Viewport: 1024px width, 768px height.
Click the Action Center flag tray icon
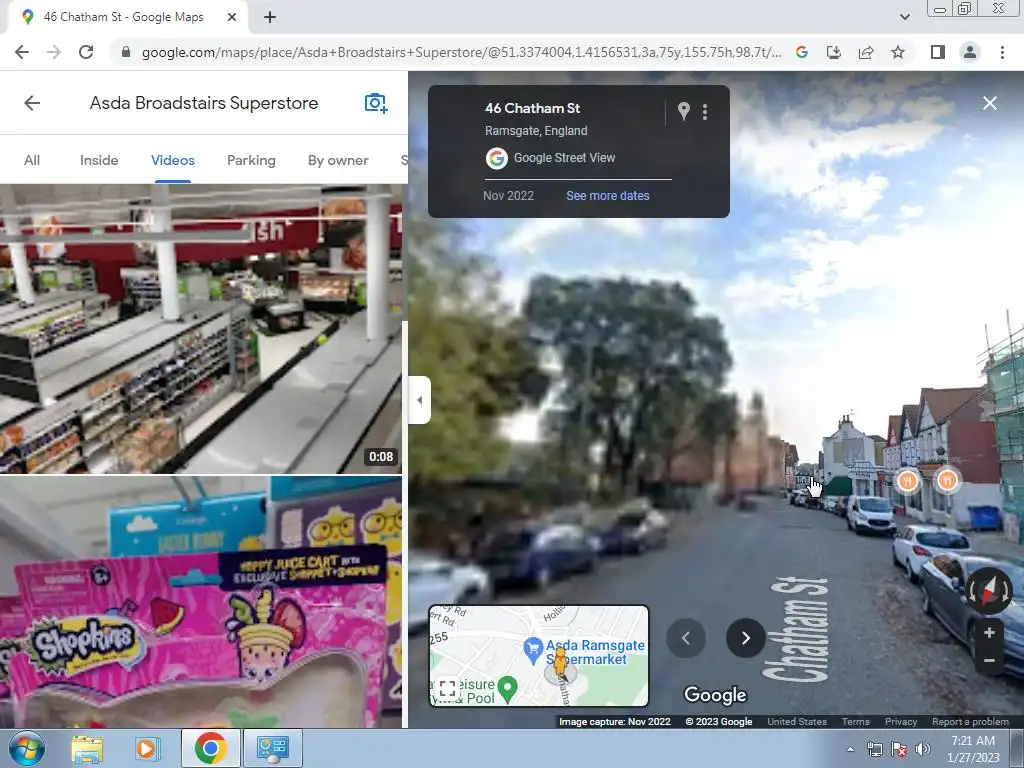click(x=899, y=749)
